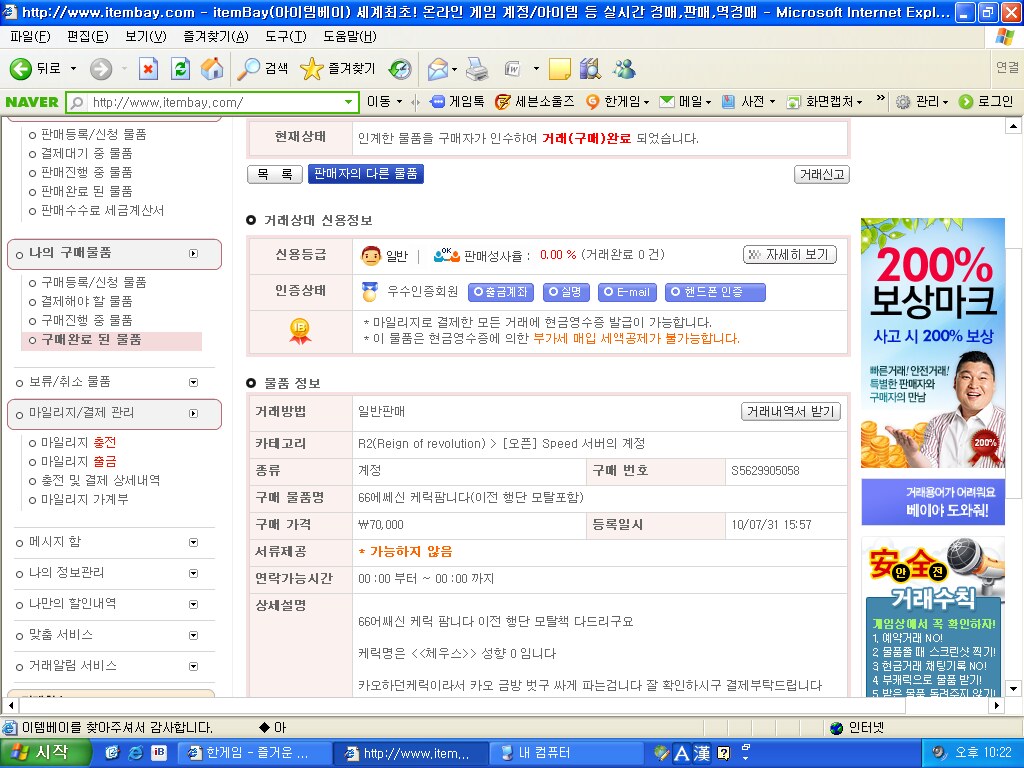This screenshot has height=768, width=1024.
Task: Expand the 메시지 함 sidebar section
Action: pos(193,542)
